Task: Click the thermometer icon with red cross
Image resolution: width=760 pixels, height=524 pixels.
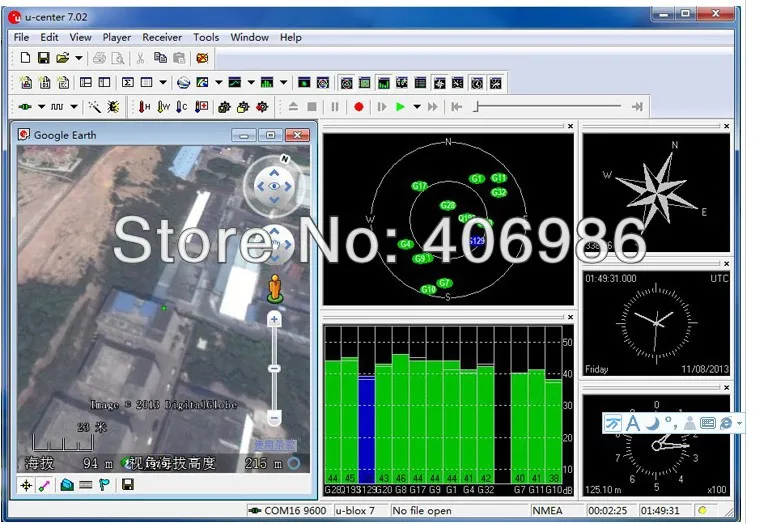Action: tap(201, 107)
